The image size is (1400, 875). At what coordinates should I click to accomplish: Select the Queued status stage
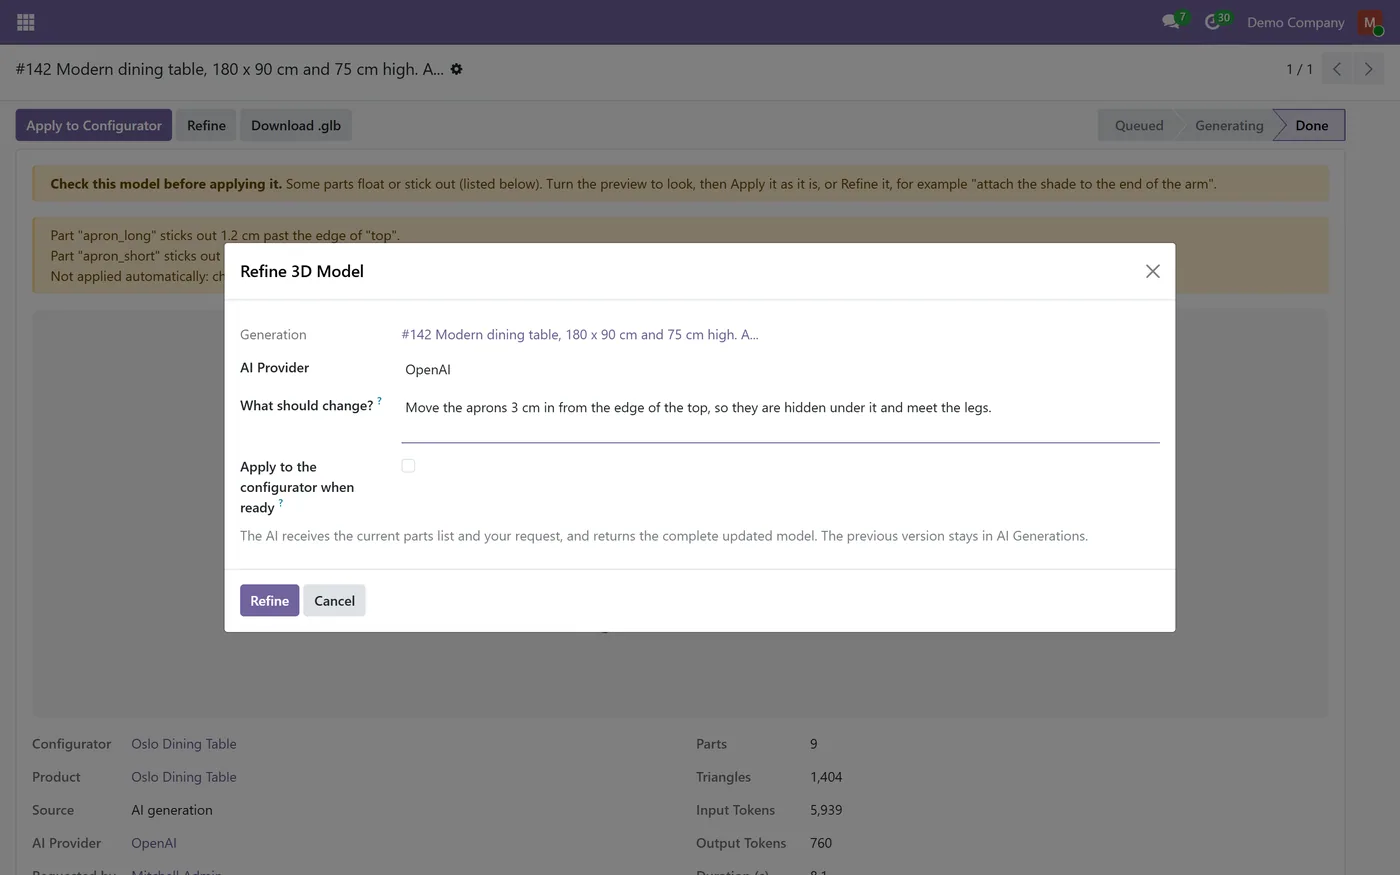(1138, 125)
